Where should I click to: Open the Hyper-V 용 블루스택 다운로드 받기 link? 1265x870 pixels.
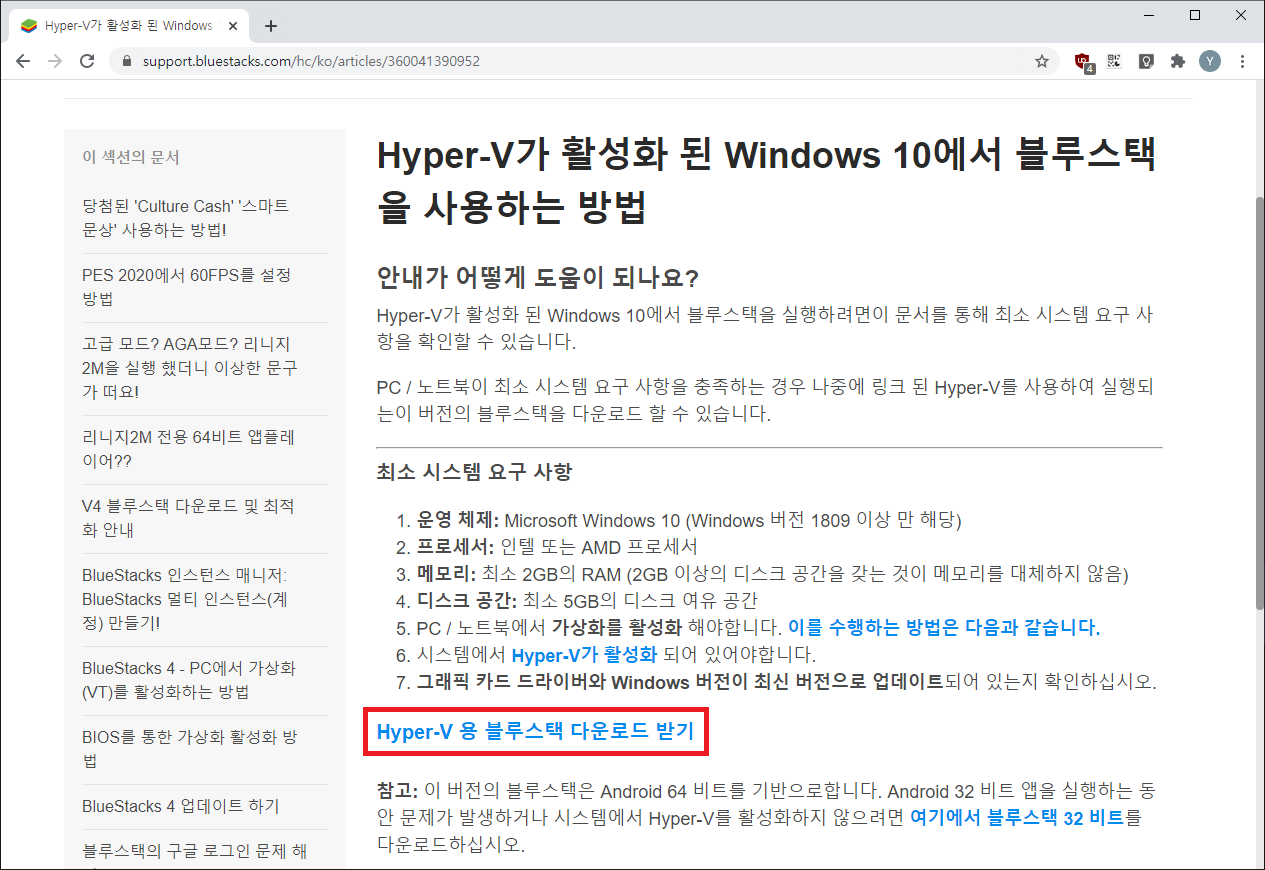(x=535, y=731)
